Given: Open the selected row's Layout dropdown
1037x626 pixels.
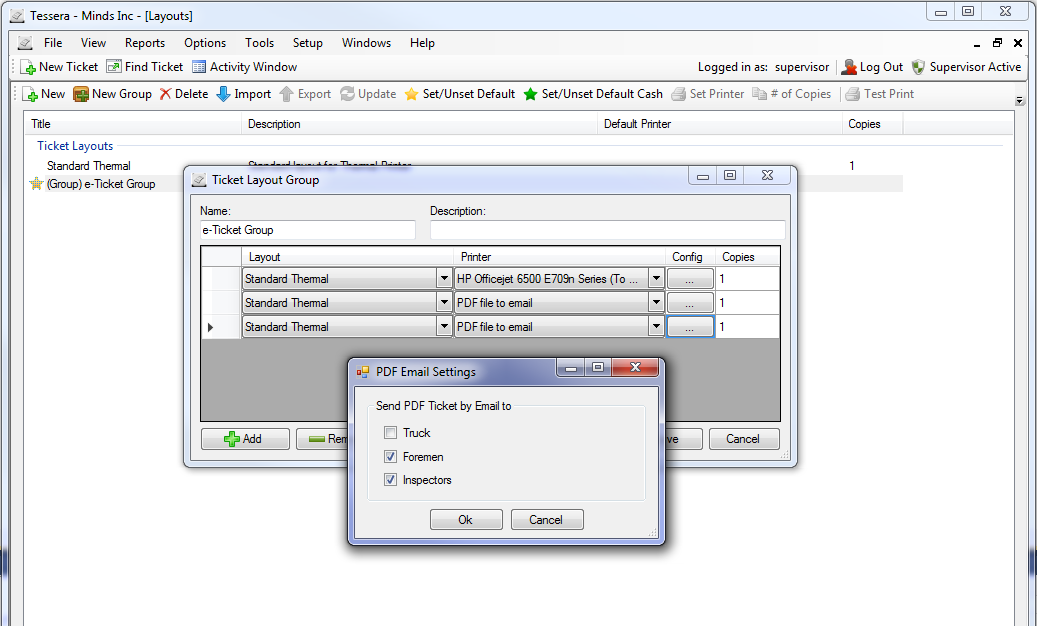Looking at the screenshot, I should pyautogui.click(x=445, y=327).
